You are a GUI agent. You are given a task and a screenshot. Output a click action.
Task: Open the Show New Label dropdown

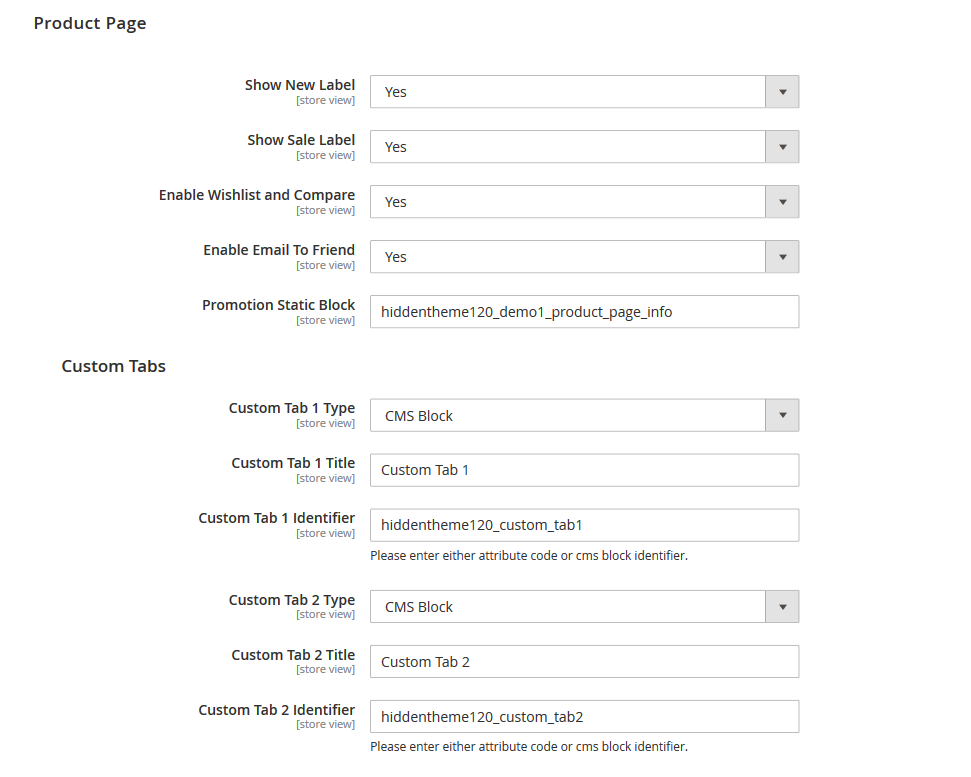click(583, 91)
